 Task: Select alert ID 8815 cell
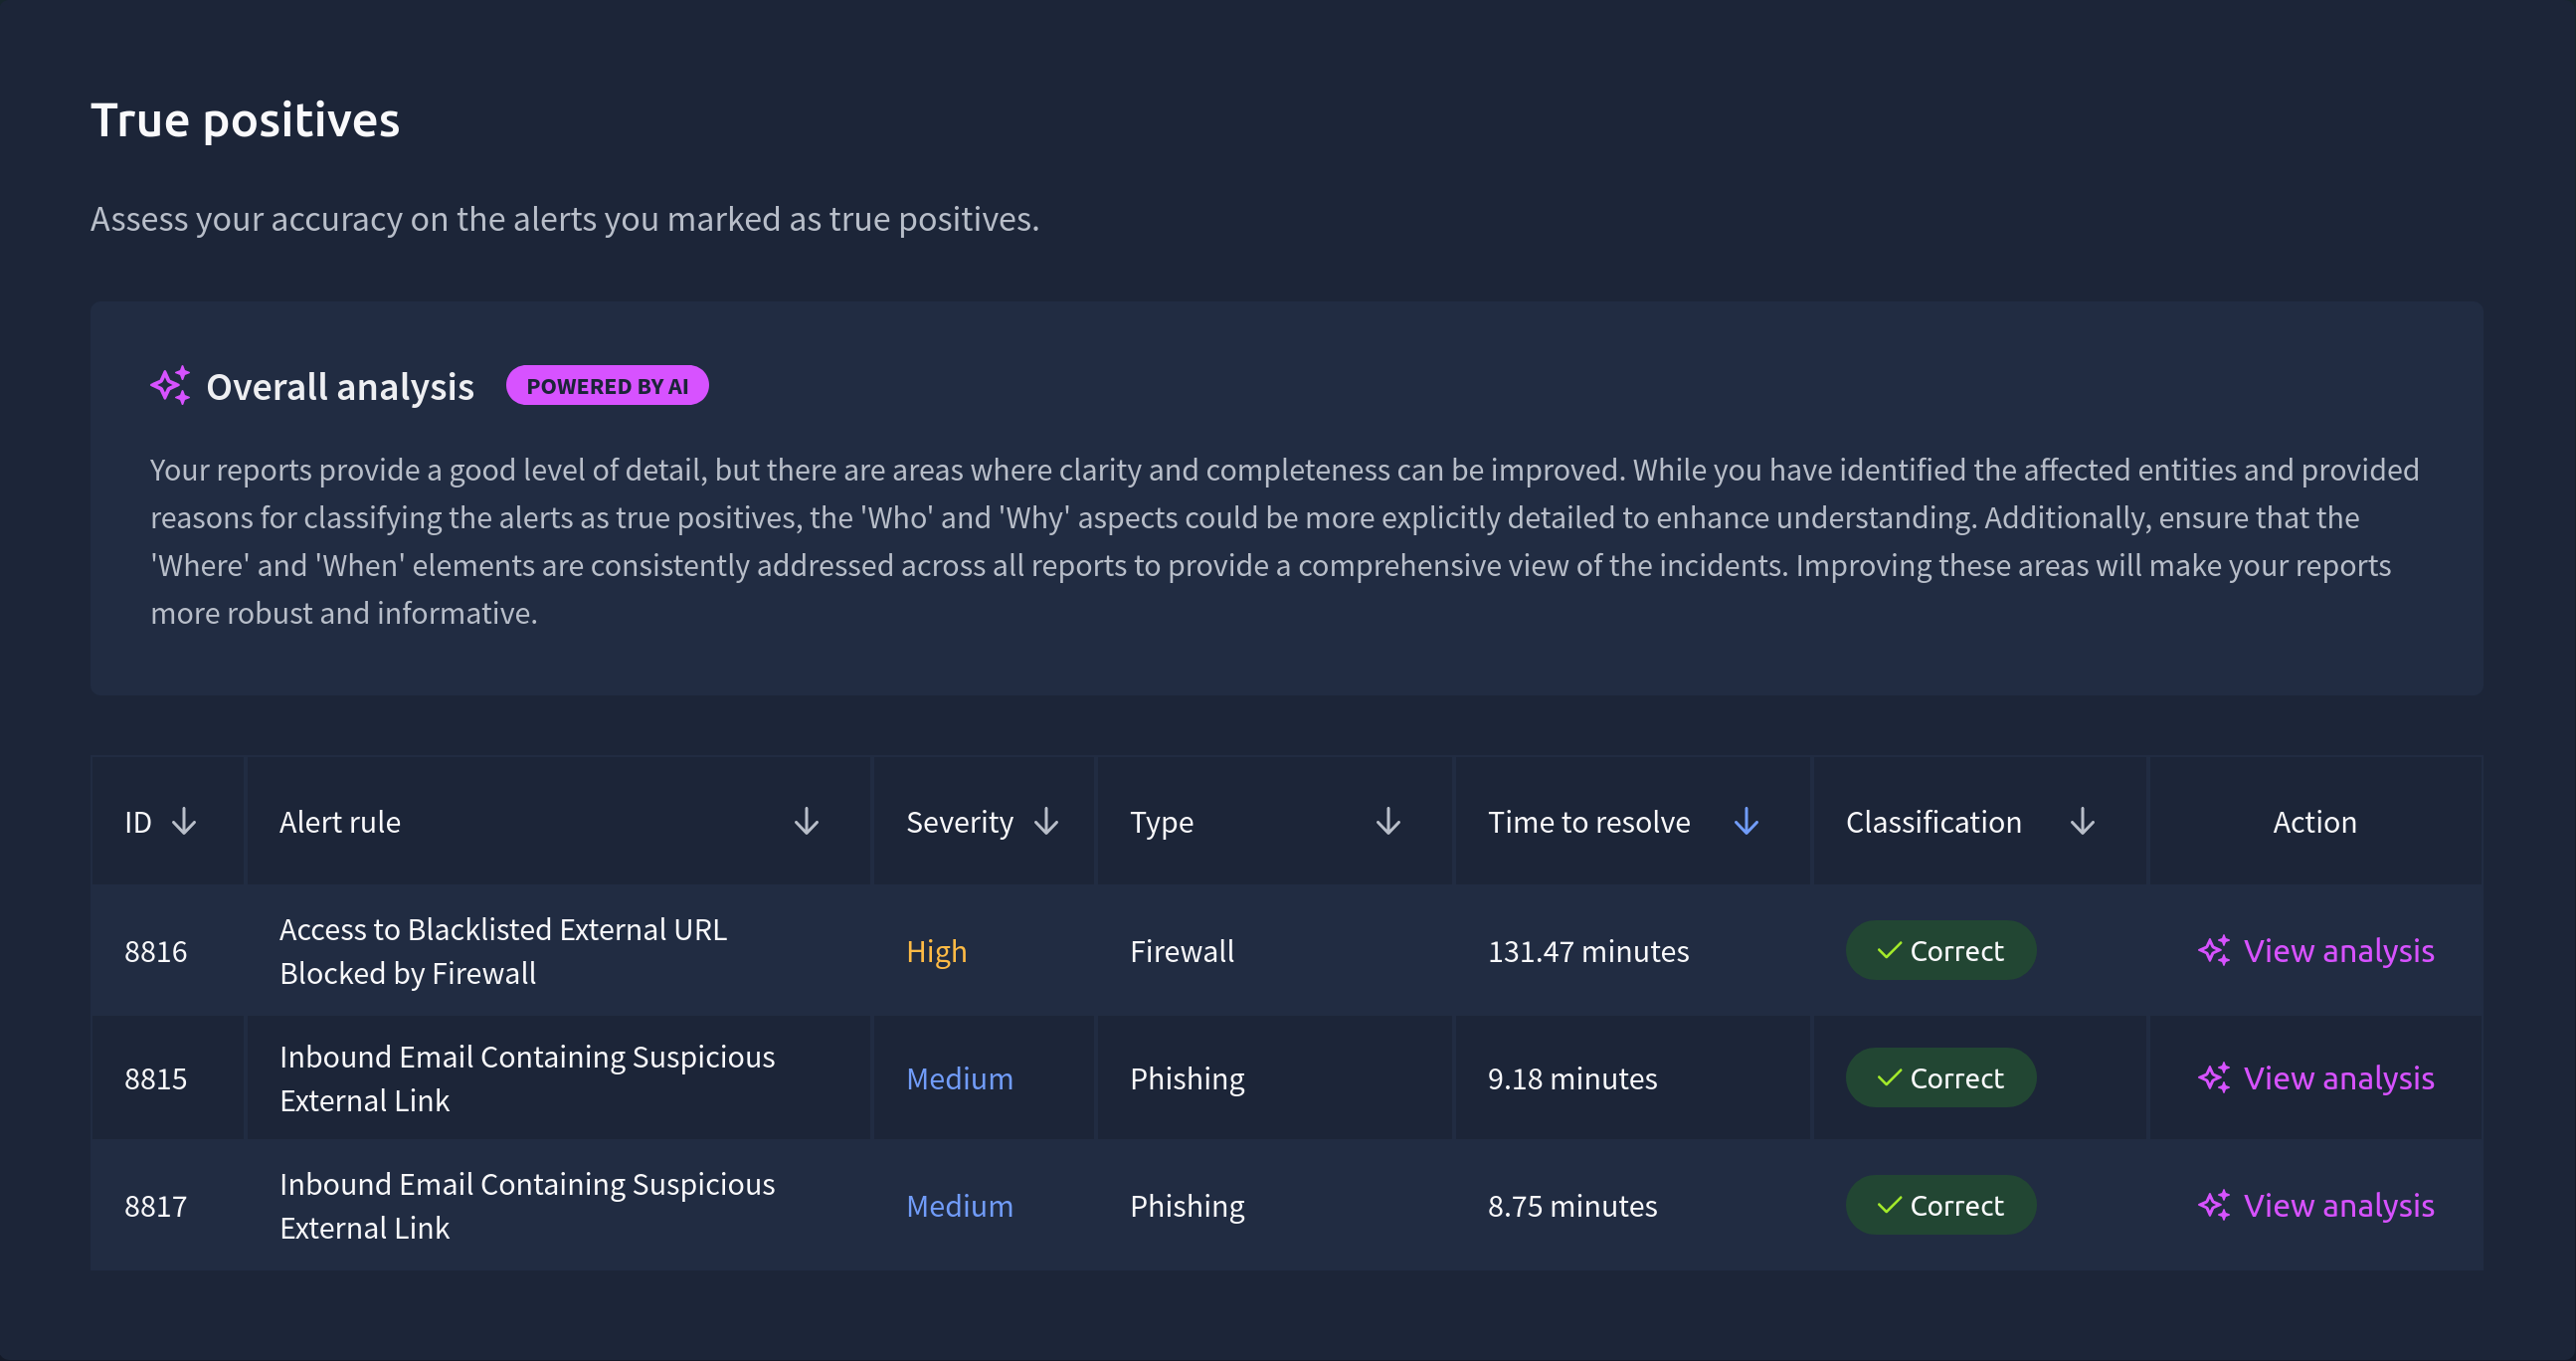156,1078
